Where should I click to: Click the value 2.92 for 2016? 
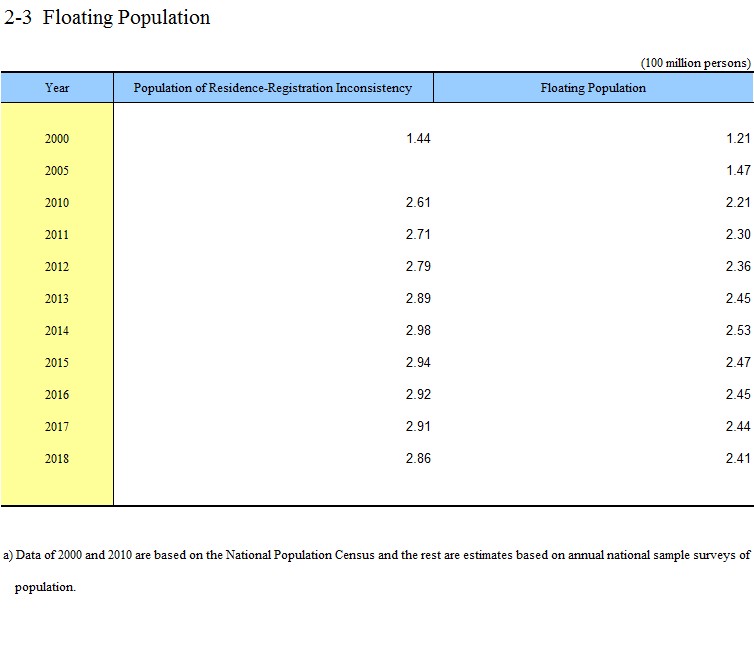click(x=418, y=394)
